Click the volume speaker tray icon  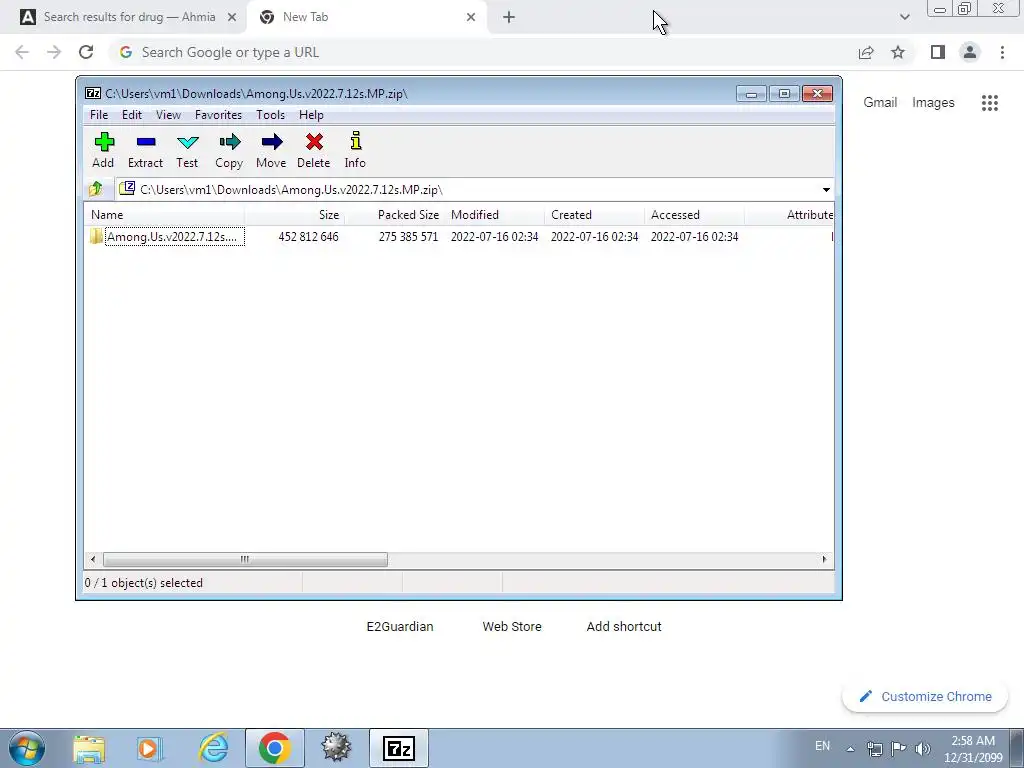click(923, 749)
